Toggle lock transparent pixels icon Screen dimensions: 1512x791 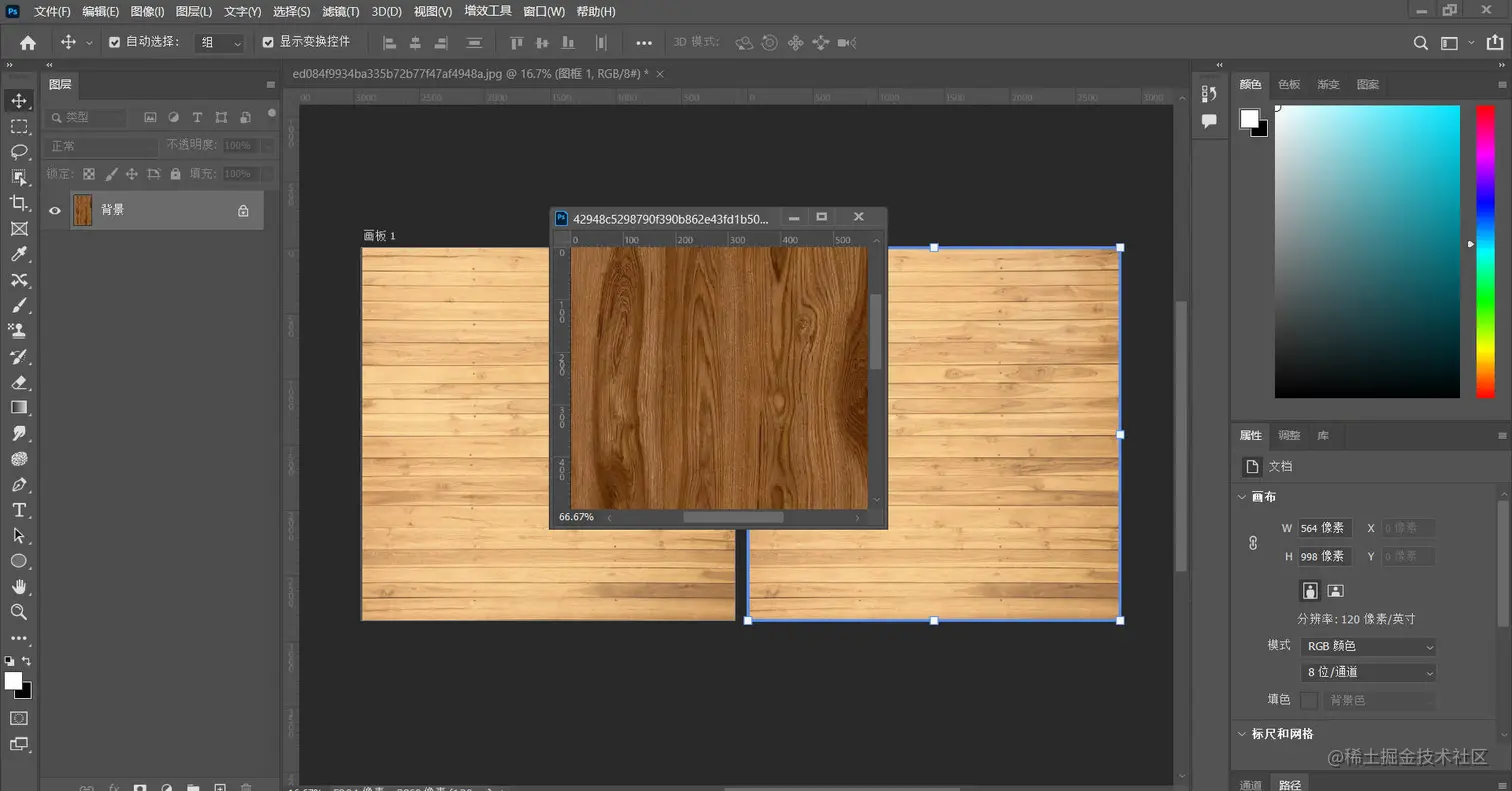pyautogui.click(x=89, y=174)
